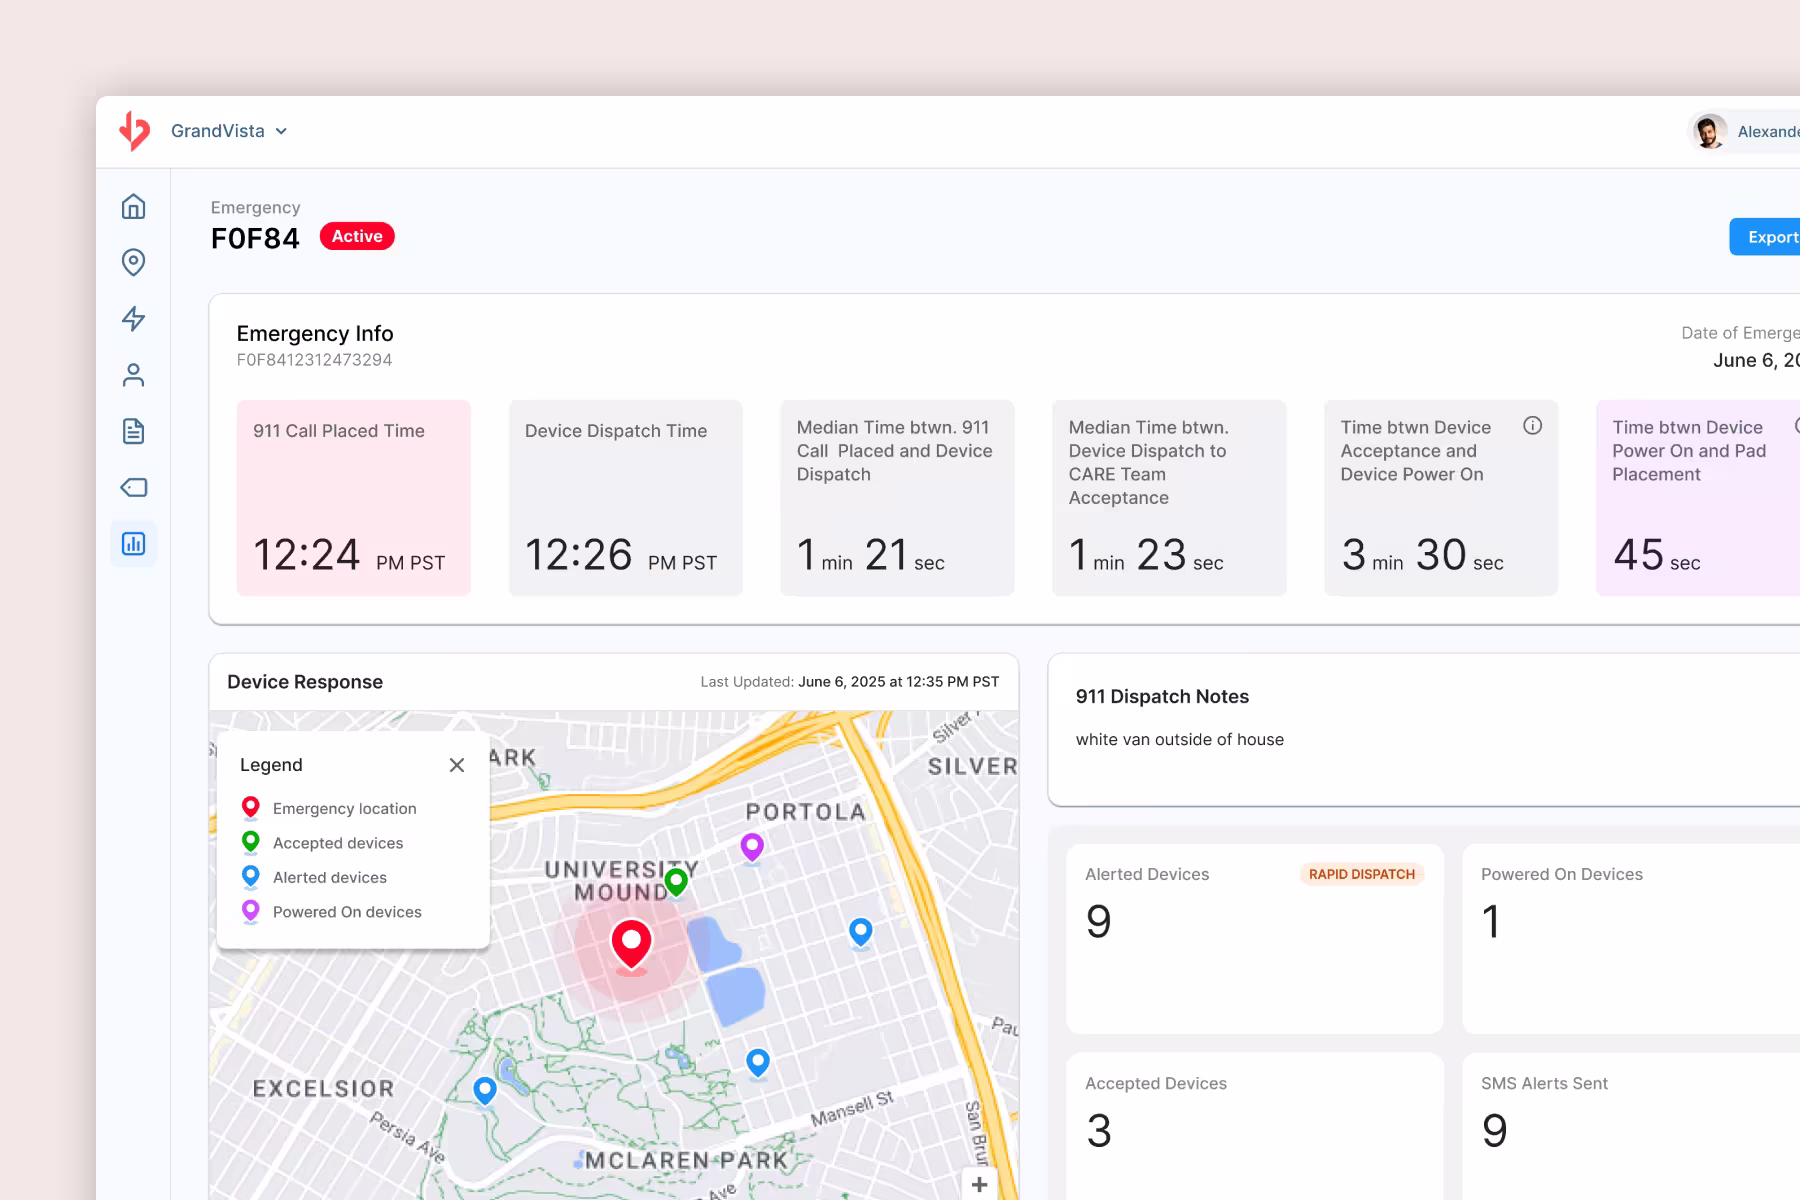Click the Accepted Devices count 3
The image size is (1800, 1200).
point(1099,1131)
